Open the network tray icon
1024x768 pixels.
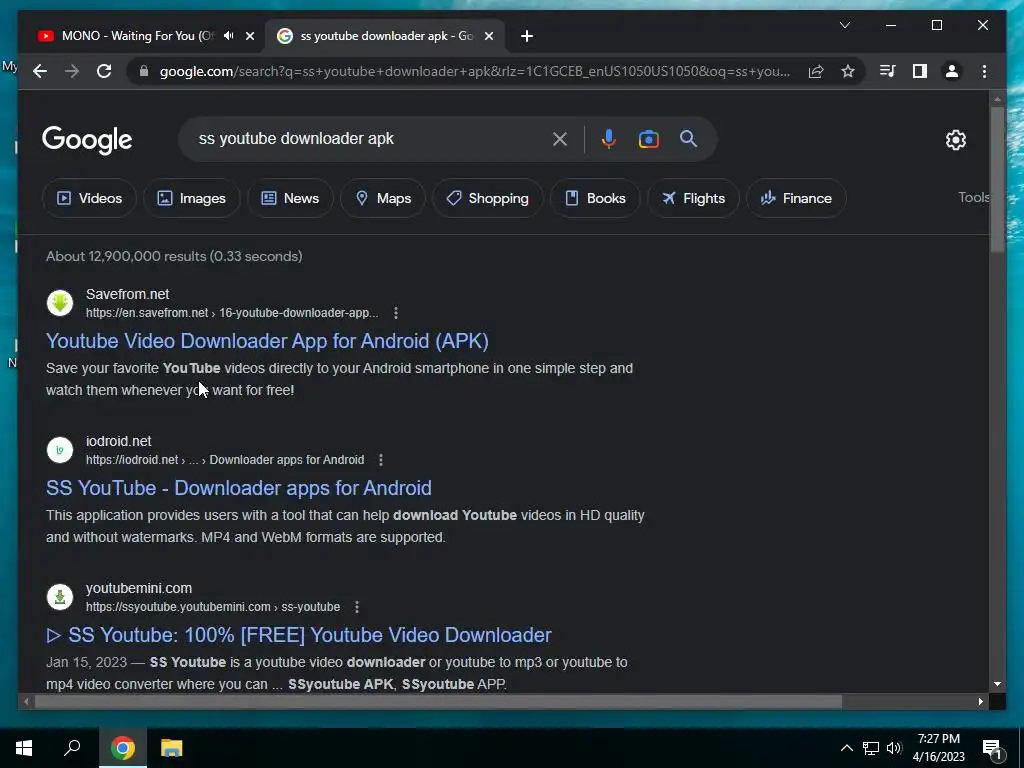click(871, 748)
